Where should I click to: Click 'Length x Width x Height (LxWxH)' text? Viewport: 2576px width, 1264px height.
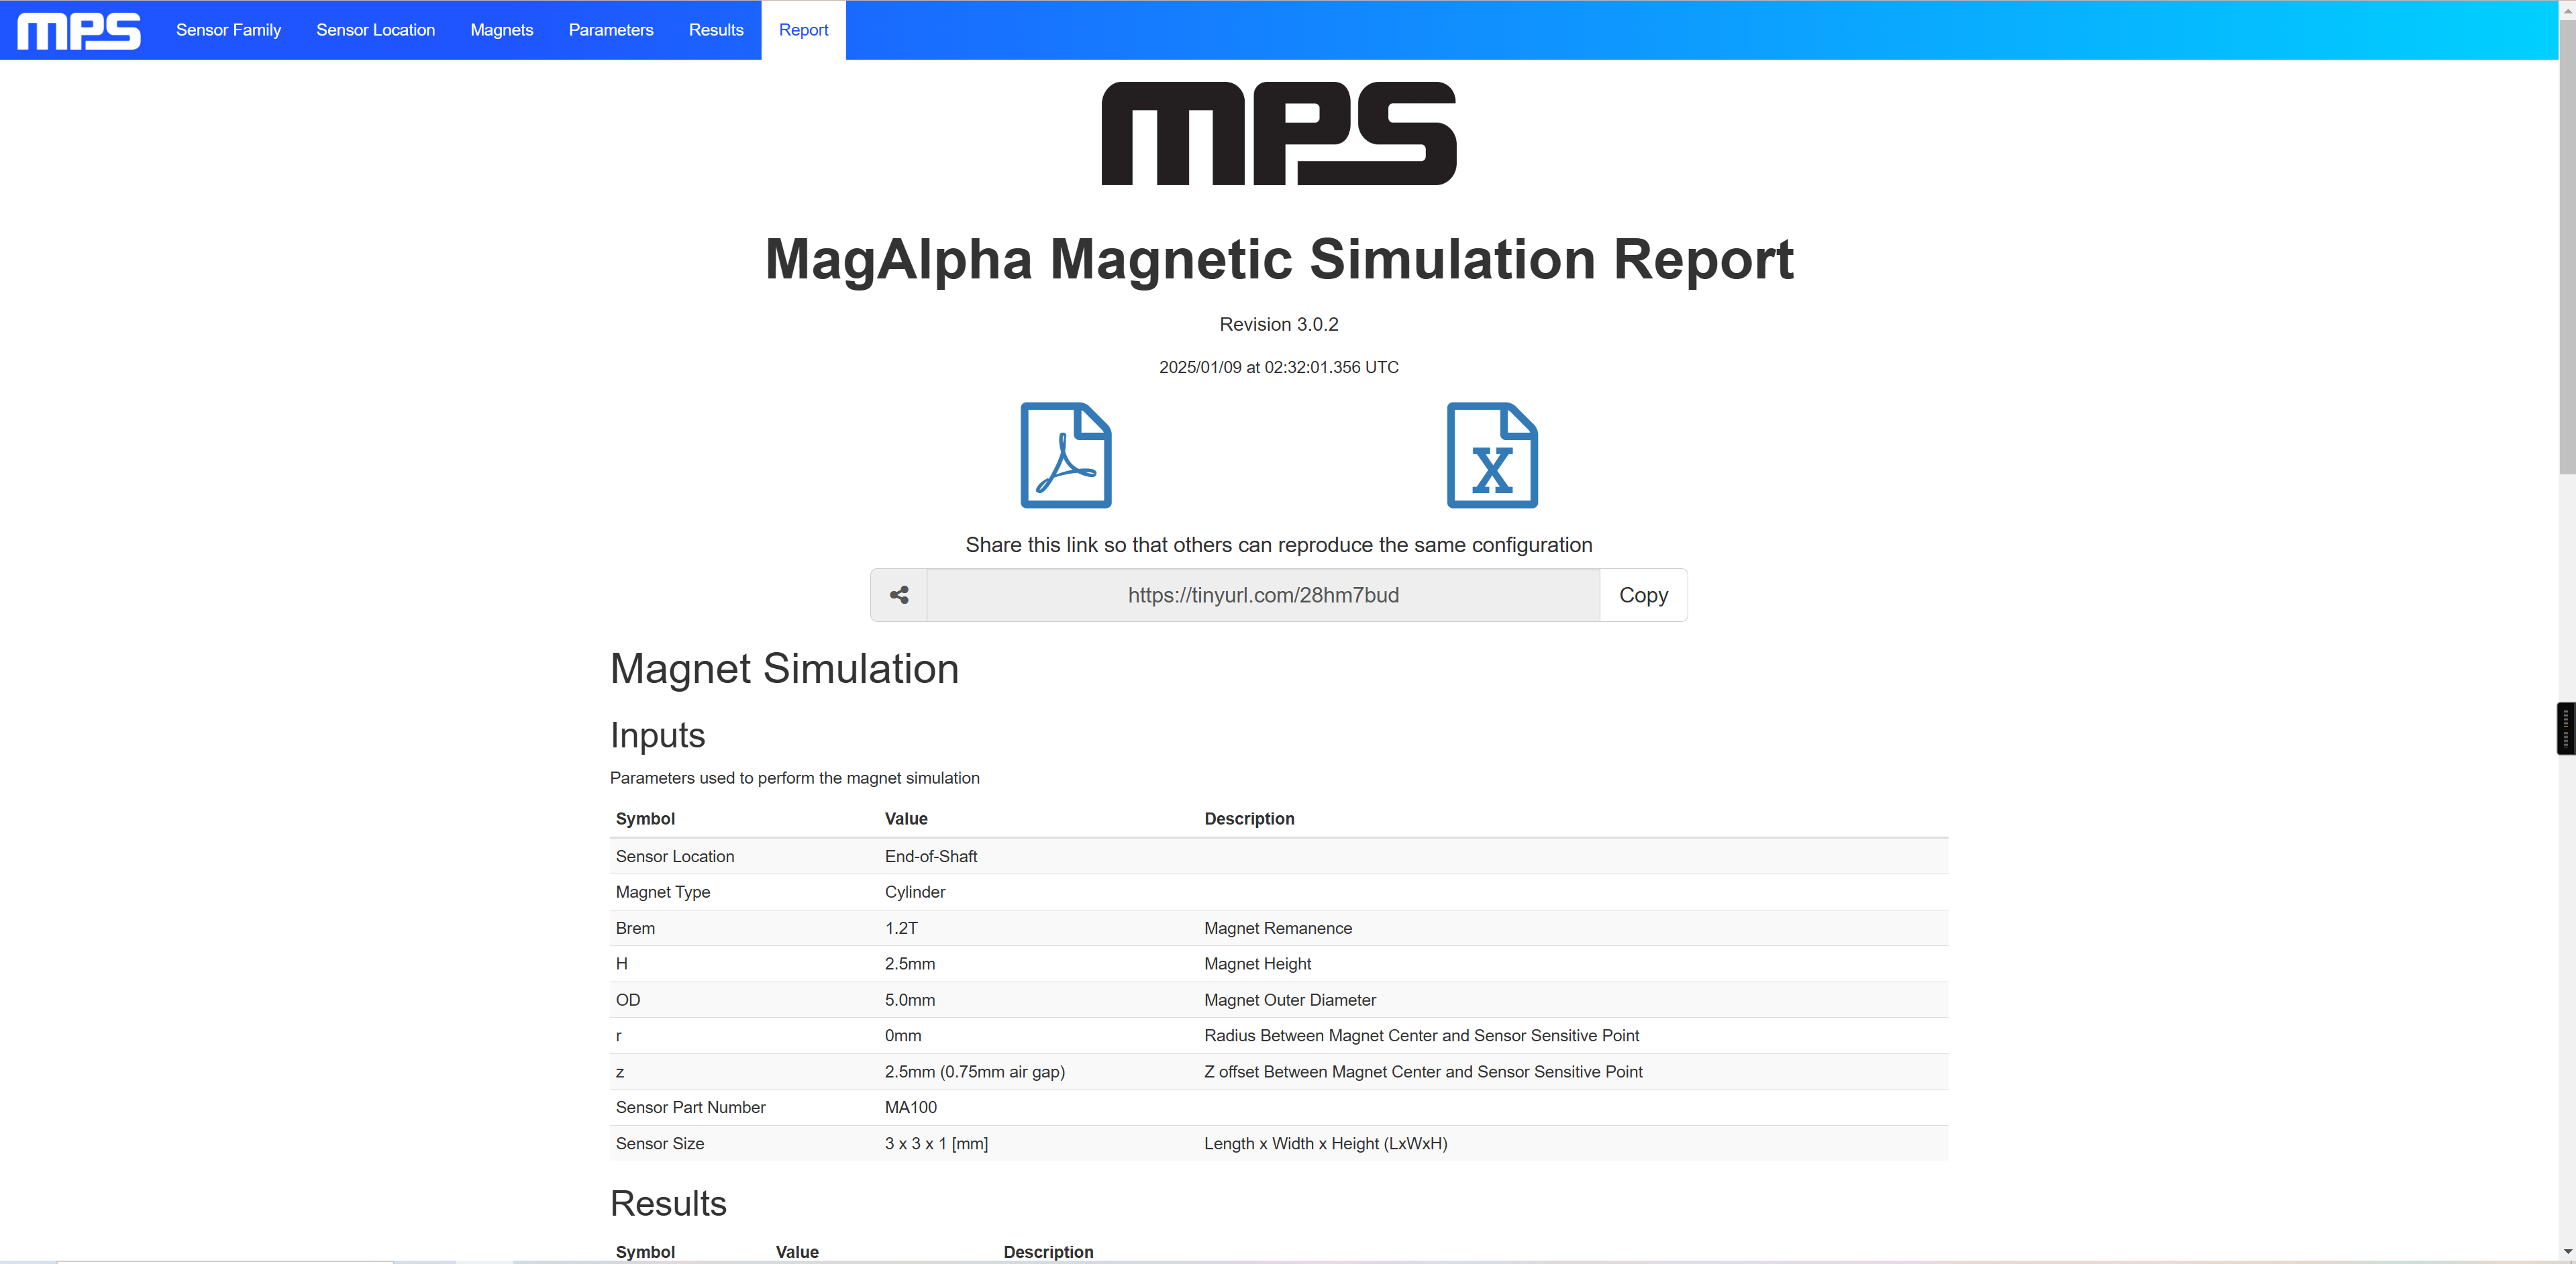[x=1325, y=1143]
